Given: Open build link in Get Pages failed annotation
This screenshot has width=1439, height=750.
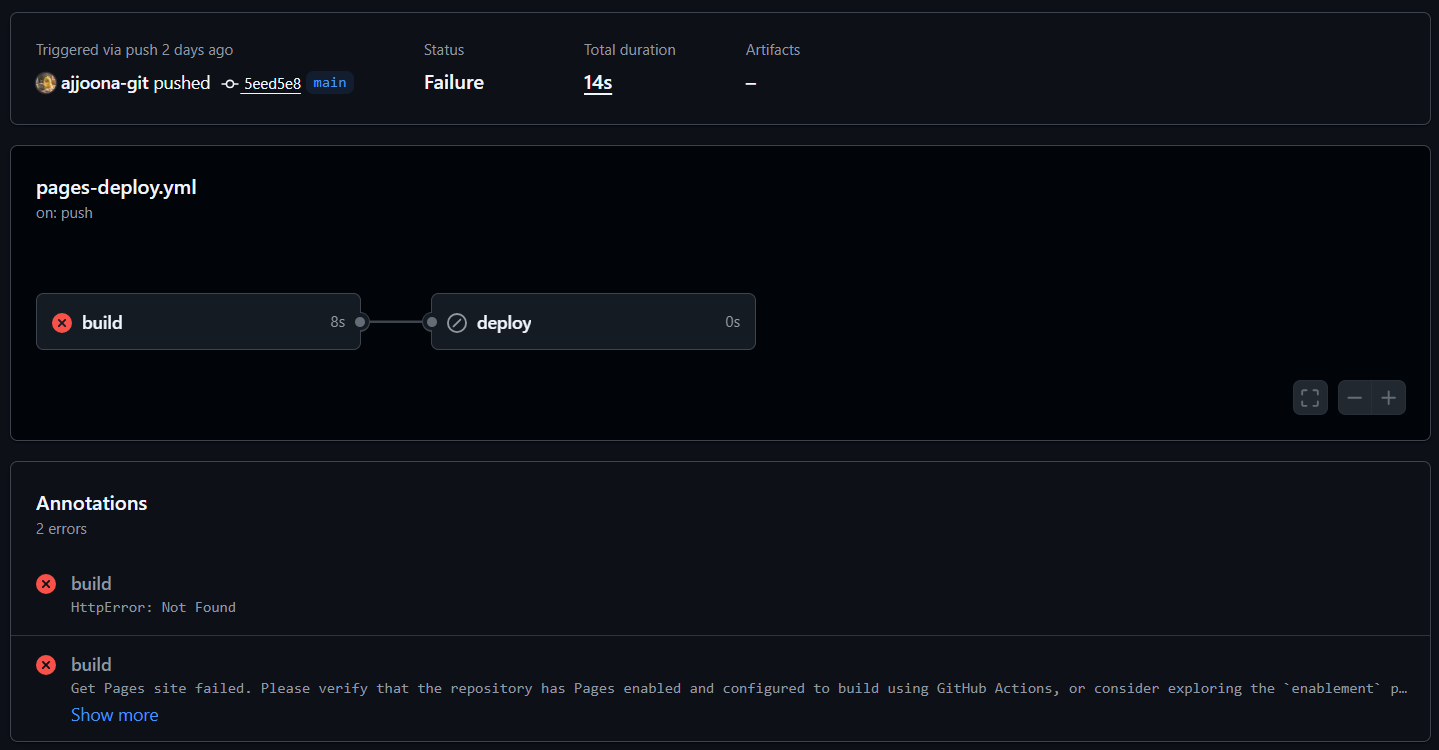Looking at the screenshot, I should pos(91,665).
